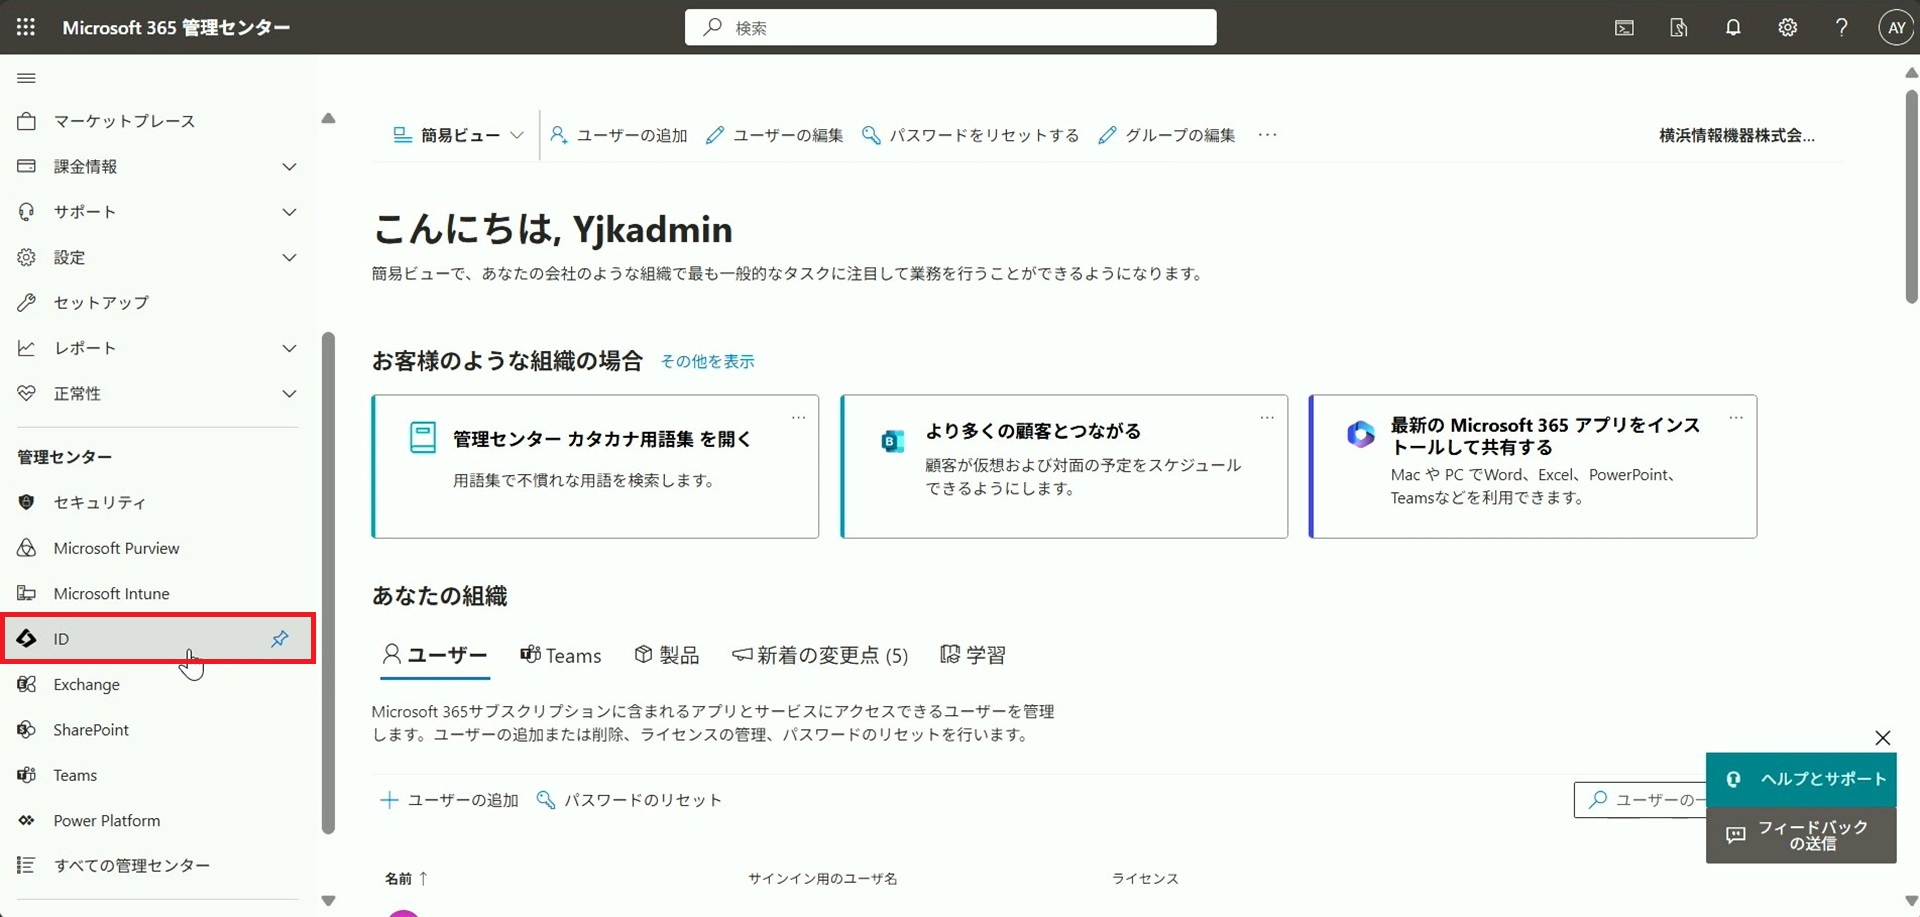Click ユーザーの追加 above the user list
The height and width of the screenshot is (917, 1920).
click(x=450, y=800)
